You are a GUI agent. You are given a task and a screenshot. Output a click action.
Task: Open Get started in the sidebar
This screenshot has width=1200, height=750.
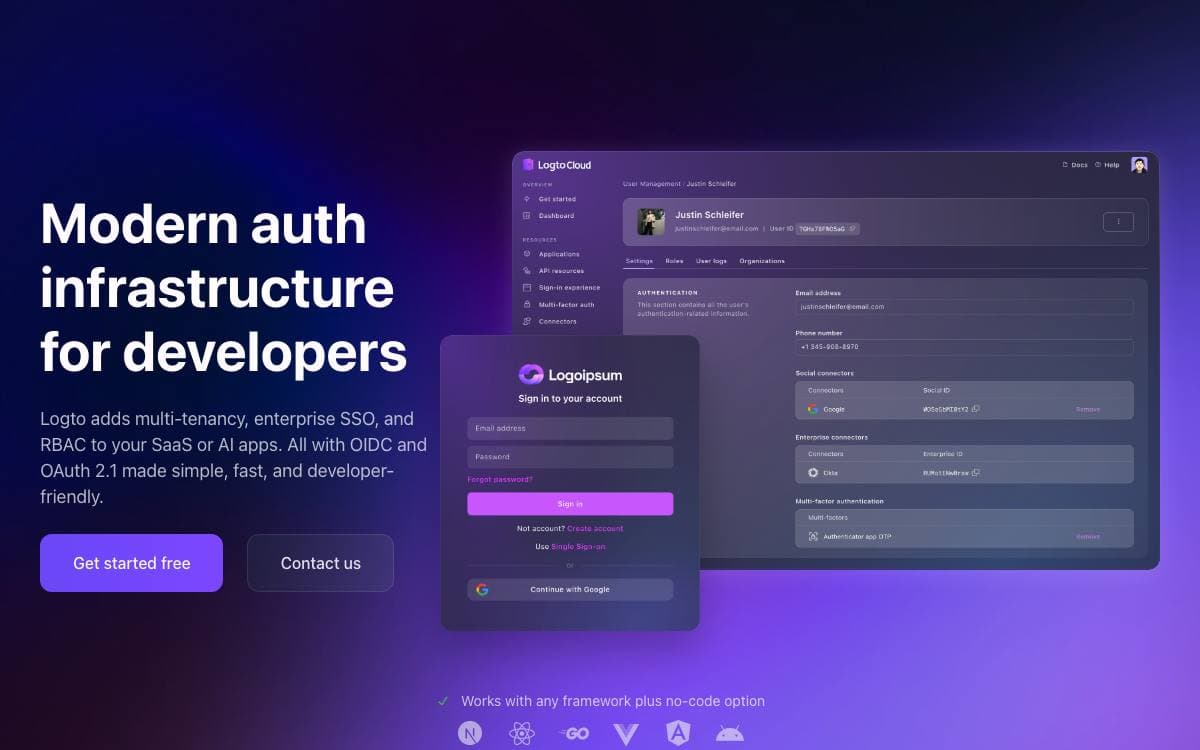pos(557,199)
